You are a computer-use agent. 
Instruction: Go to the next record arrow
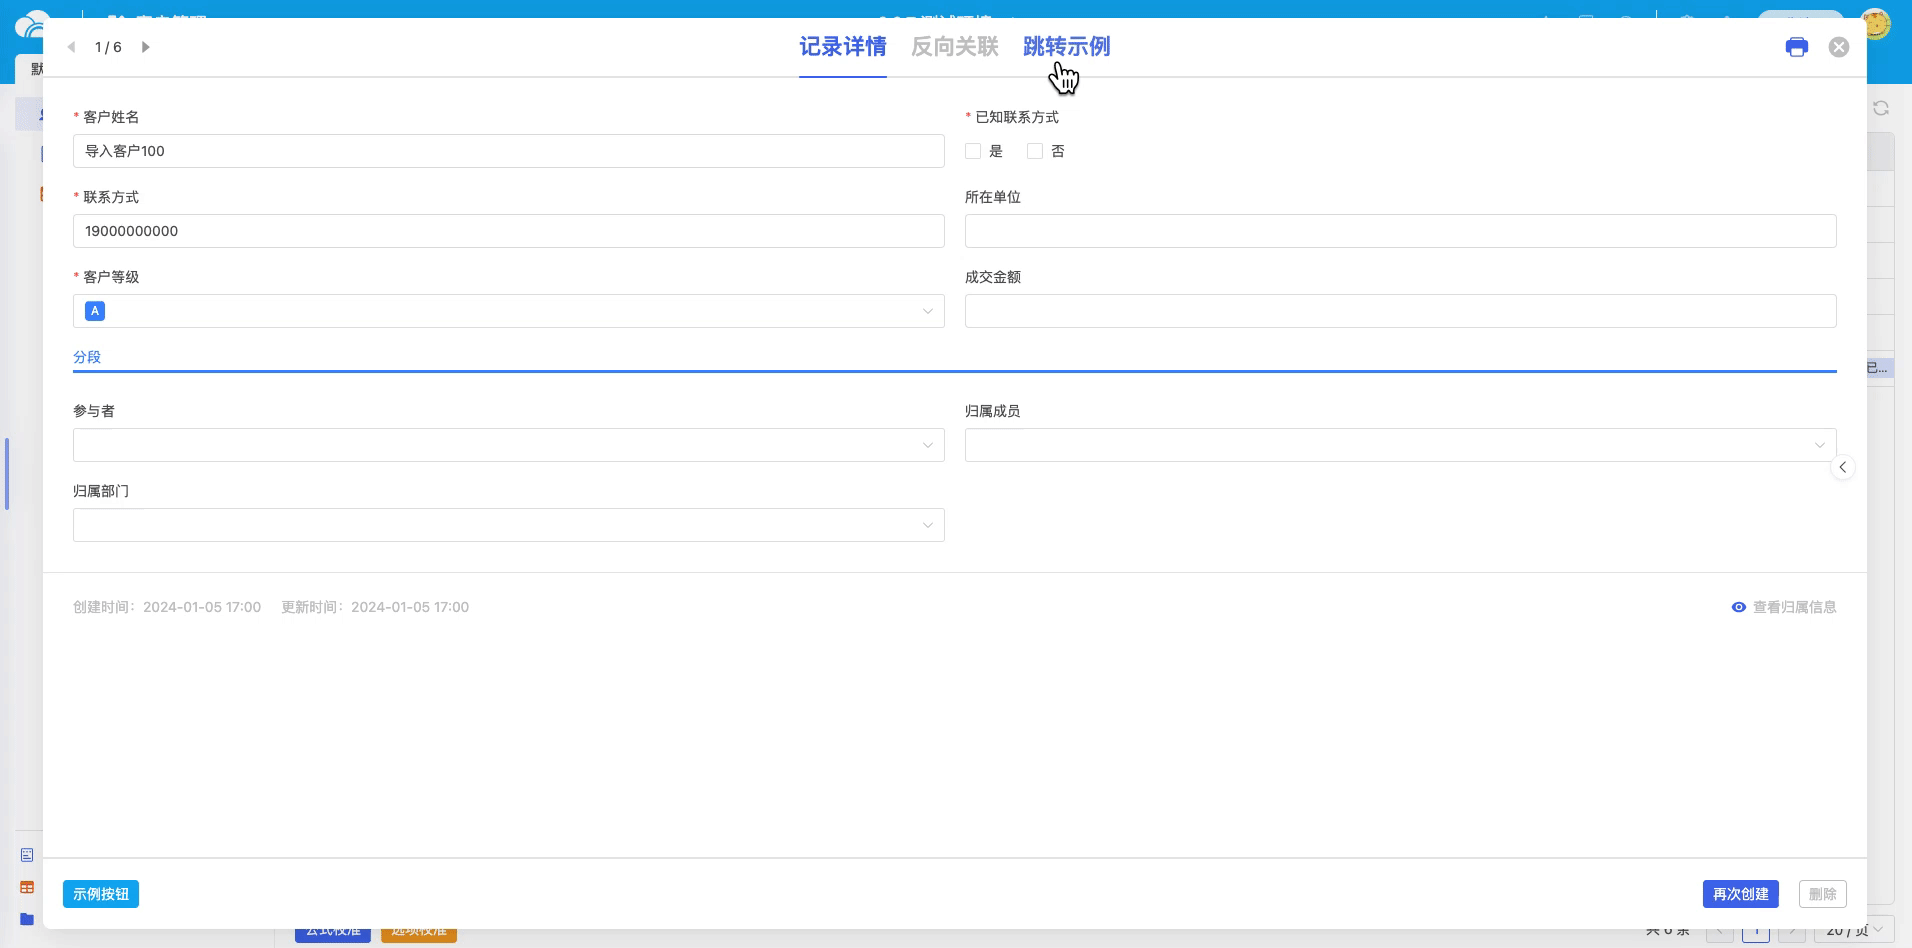[x=146, y=47]
